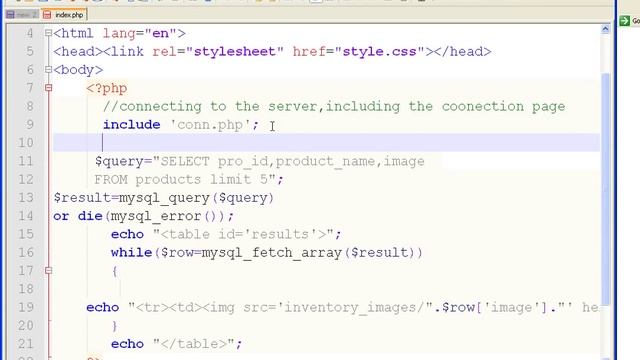Click line number 4 in the margin
Image resolution: width=640 pixels, height=360 pixels.
[x=29, y=33]
